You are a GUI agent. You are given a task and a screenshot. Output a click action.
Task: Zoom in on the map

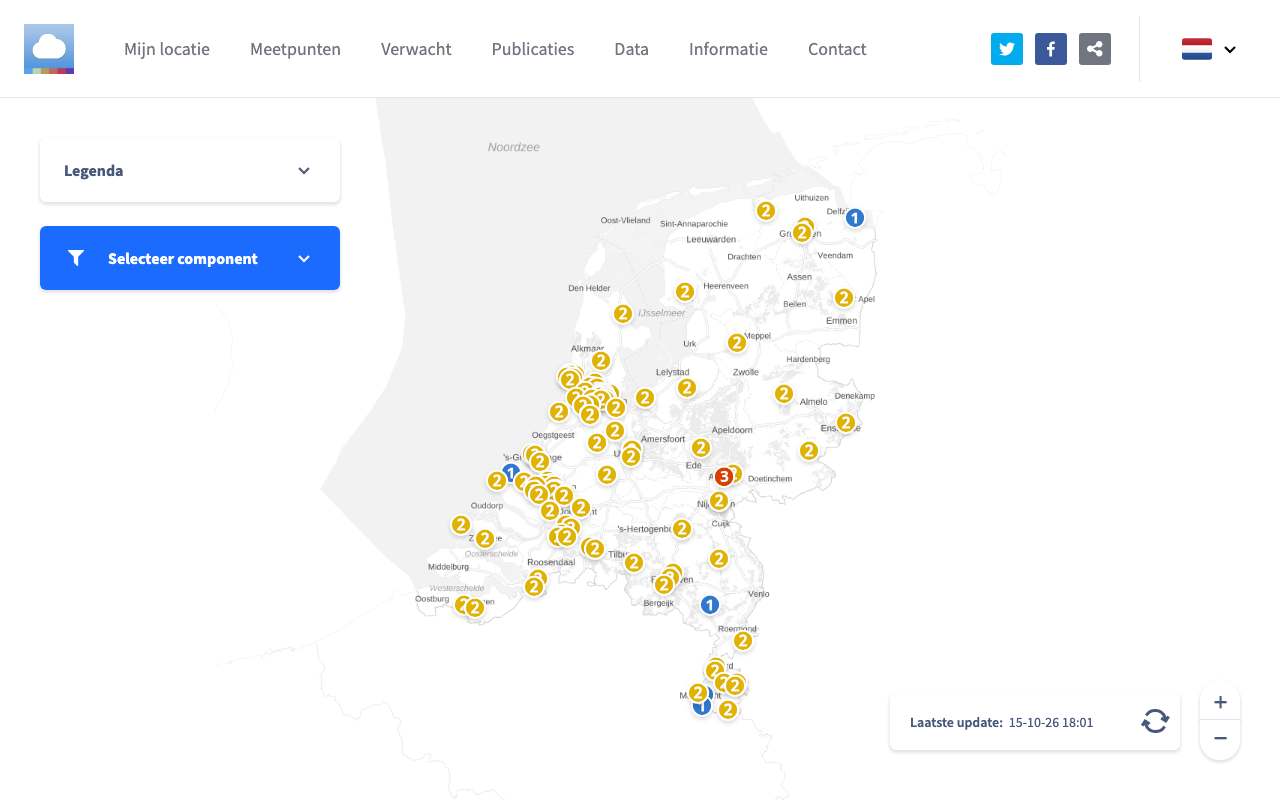coord(1220,702)
